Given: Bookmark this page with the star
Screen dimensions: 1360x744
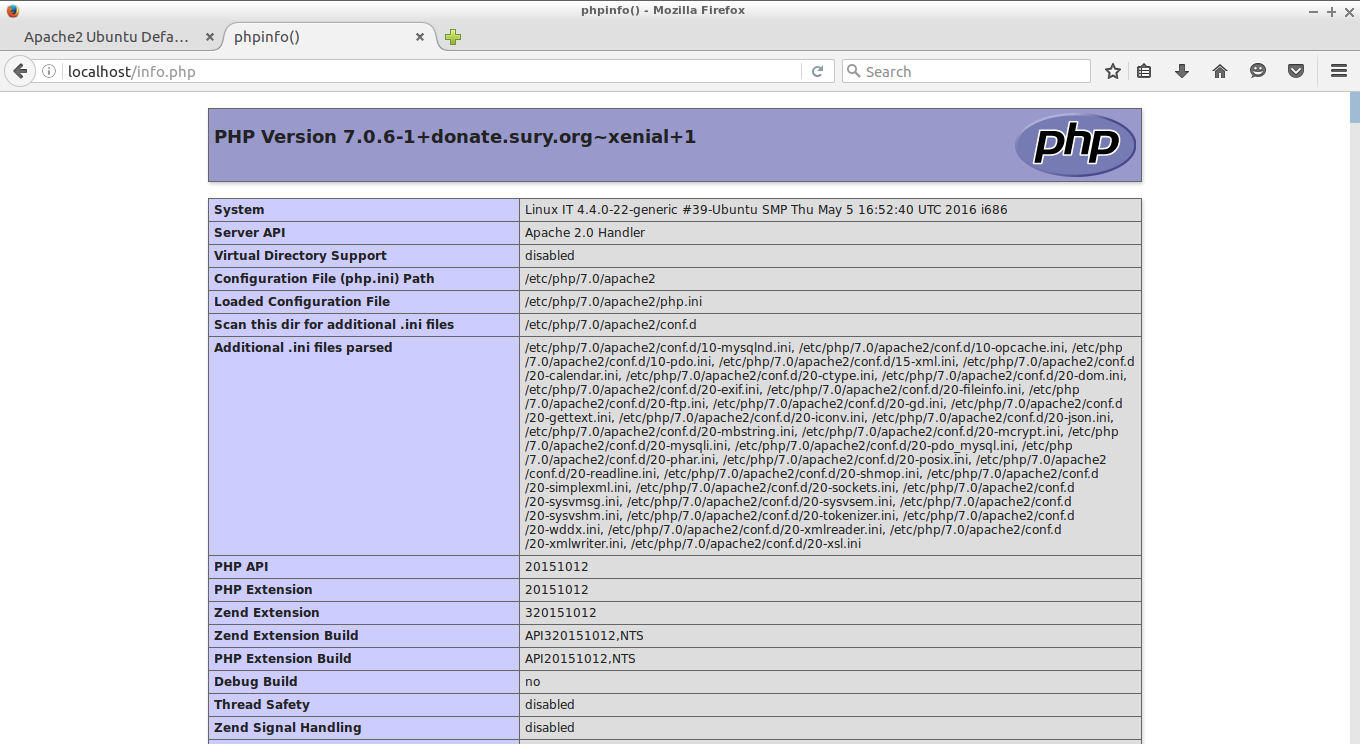Looking at the screenshot, I should tap(1113, 71).
